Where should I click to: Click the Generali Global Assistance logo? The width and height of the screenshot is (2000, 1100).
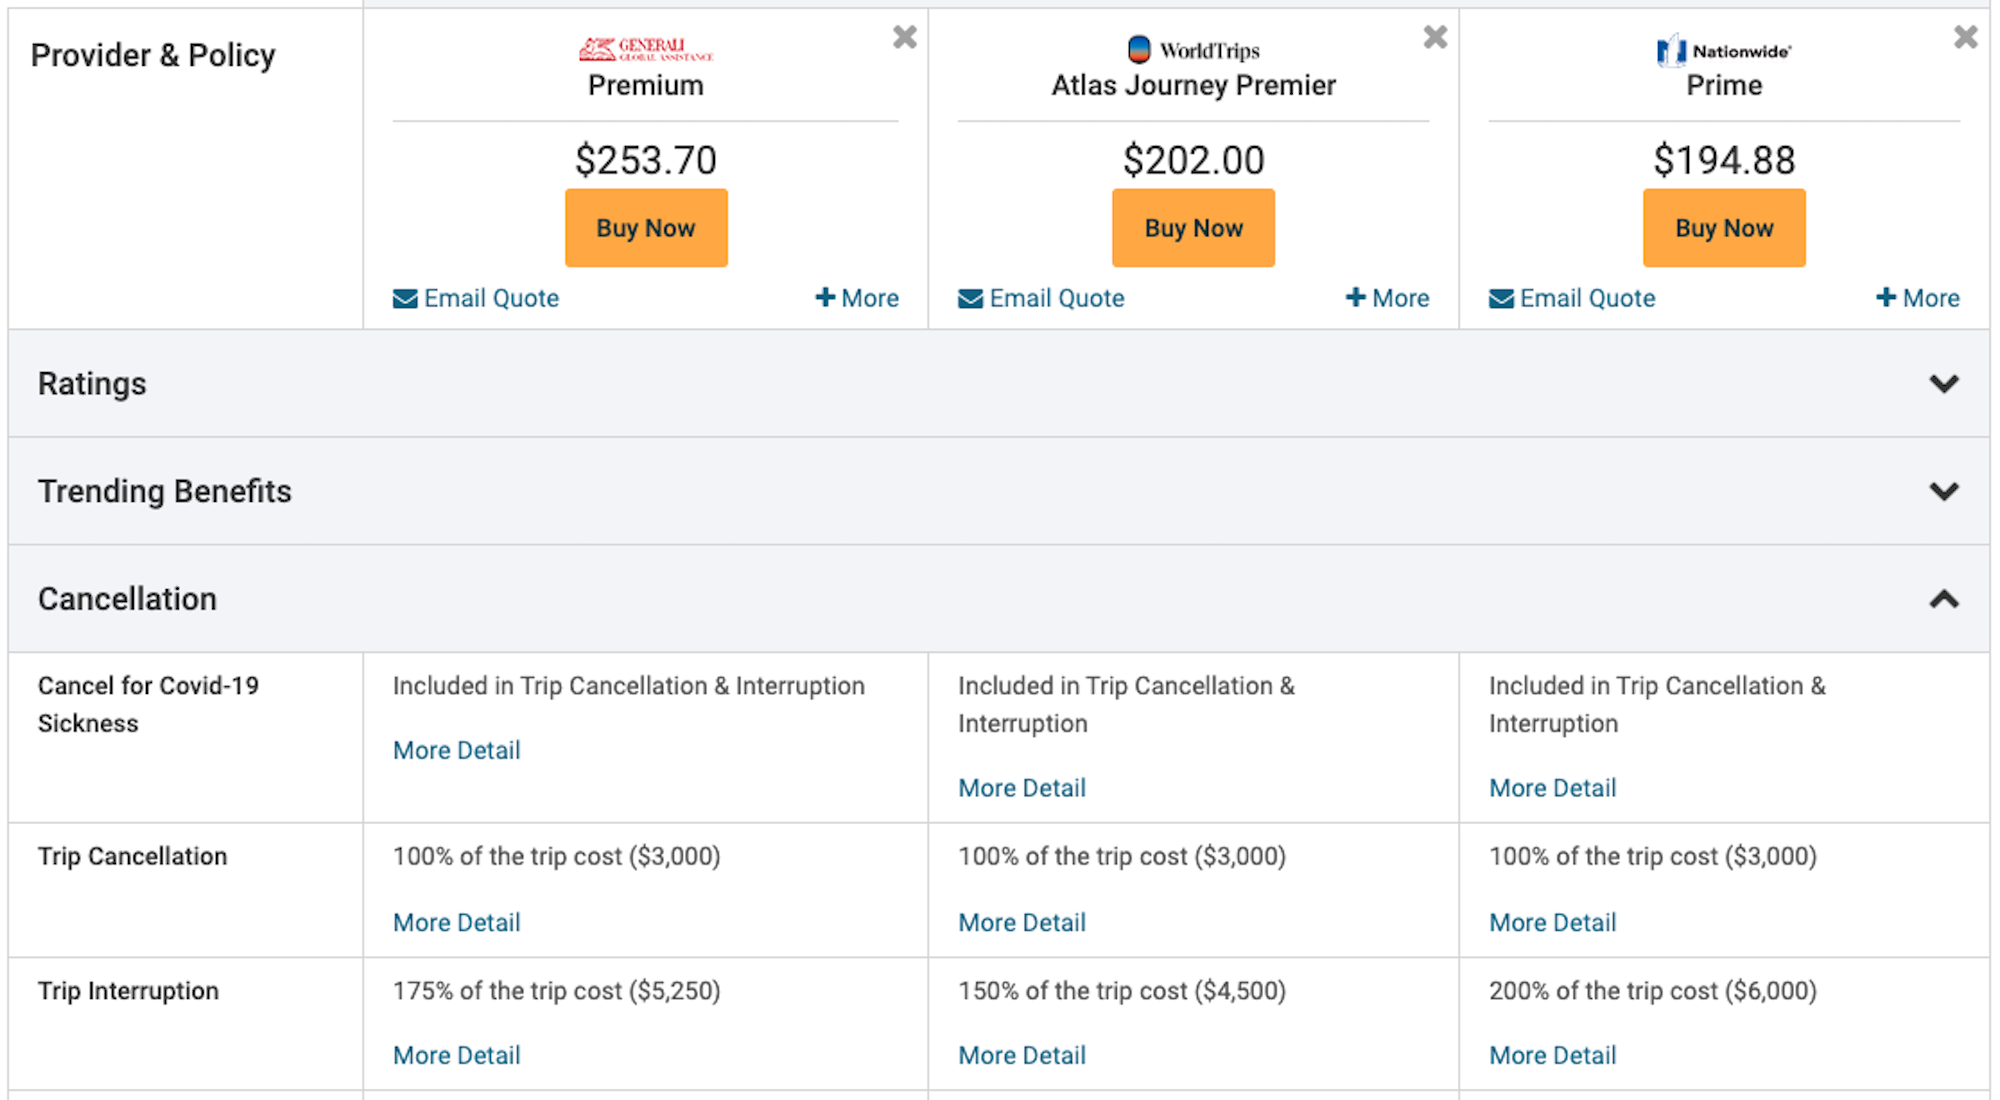point(646,49)
